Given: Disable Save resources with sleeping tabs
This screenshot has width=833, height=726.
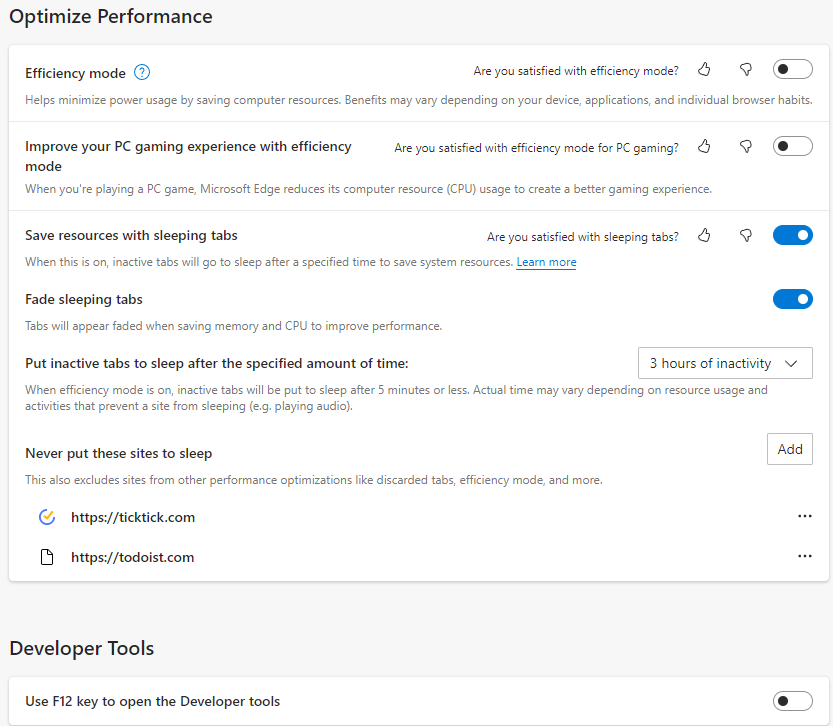Looking at the screenshot, I should point(792,236).
